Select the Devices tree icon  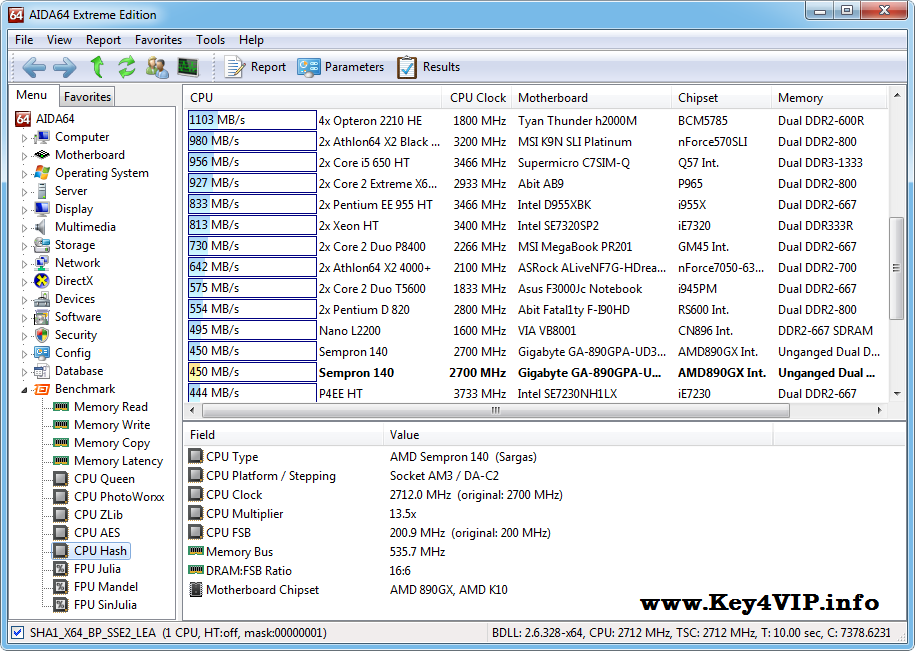coord(41,299)
